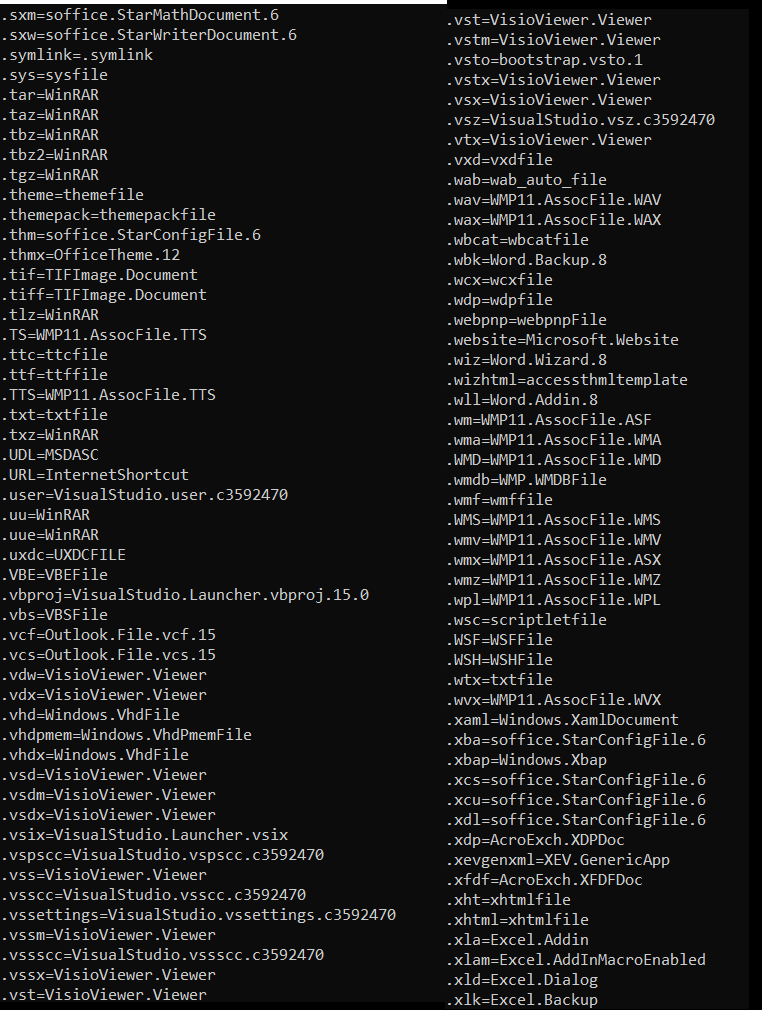
Task: Click the .txt=txtfile association line
Action: [54, 414]
